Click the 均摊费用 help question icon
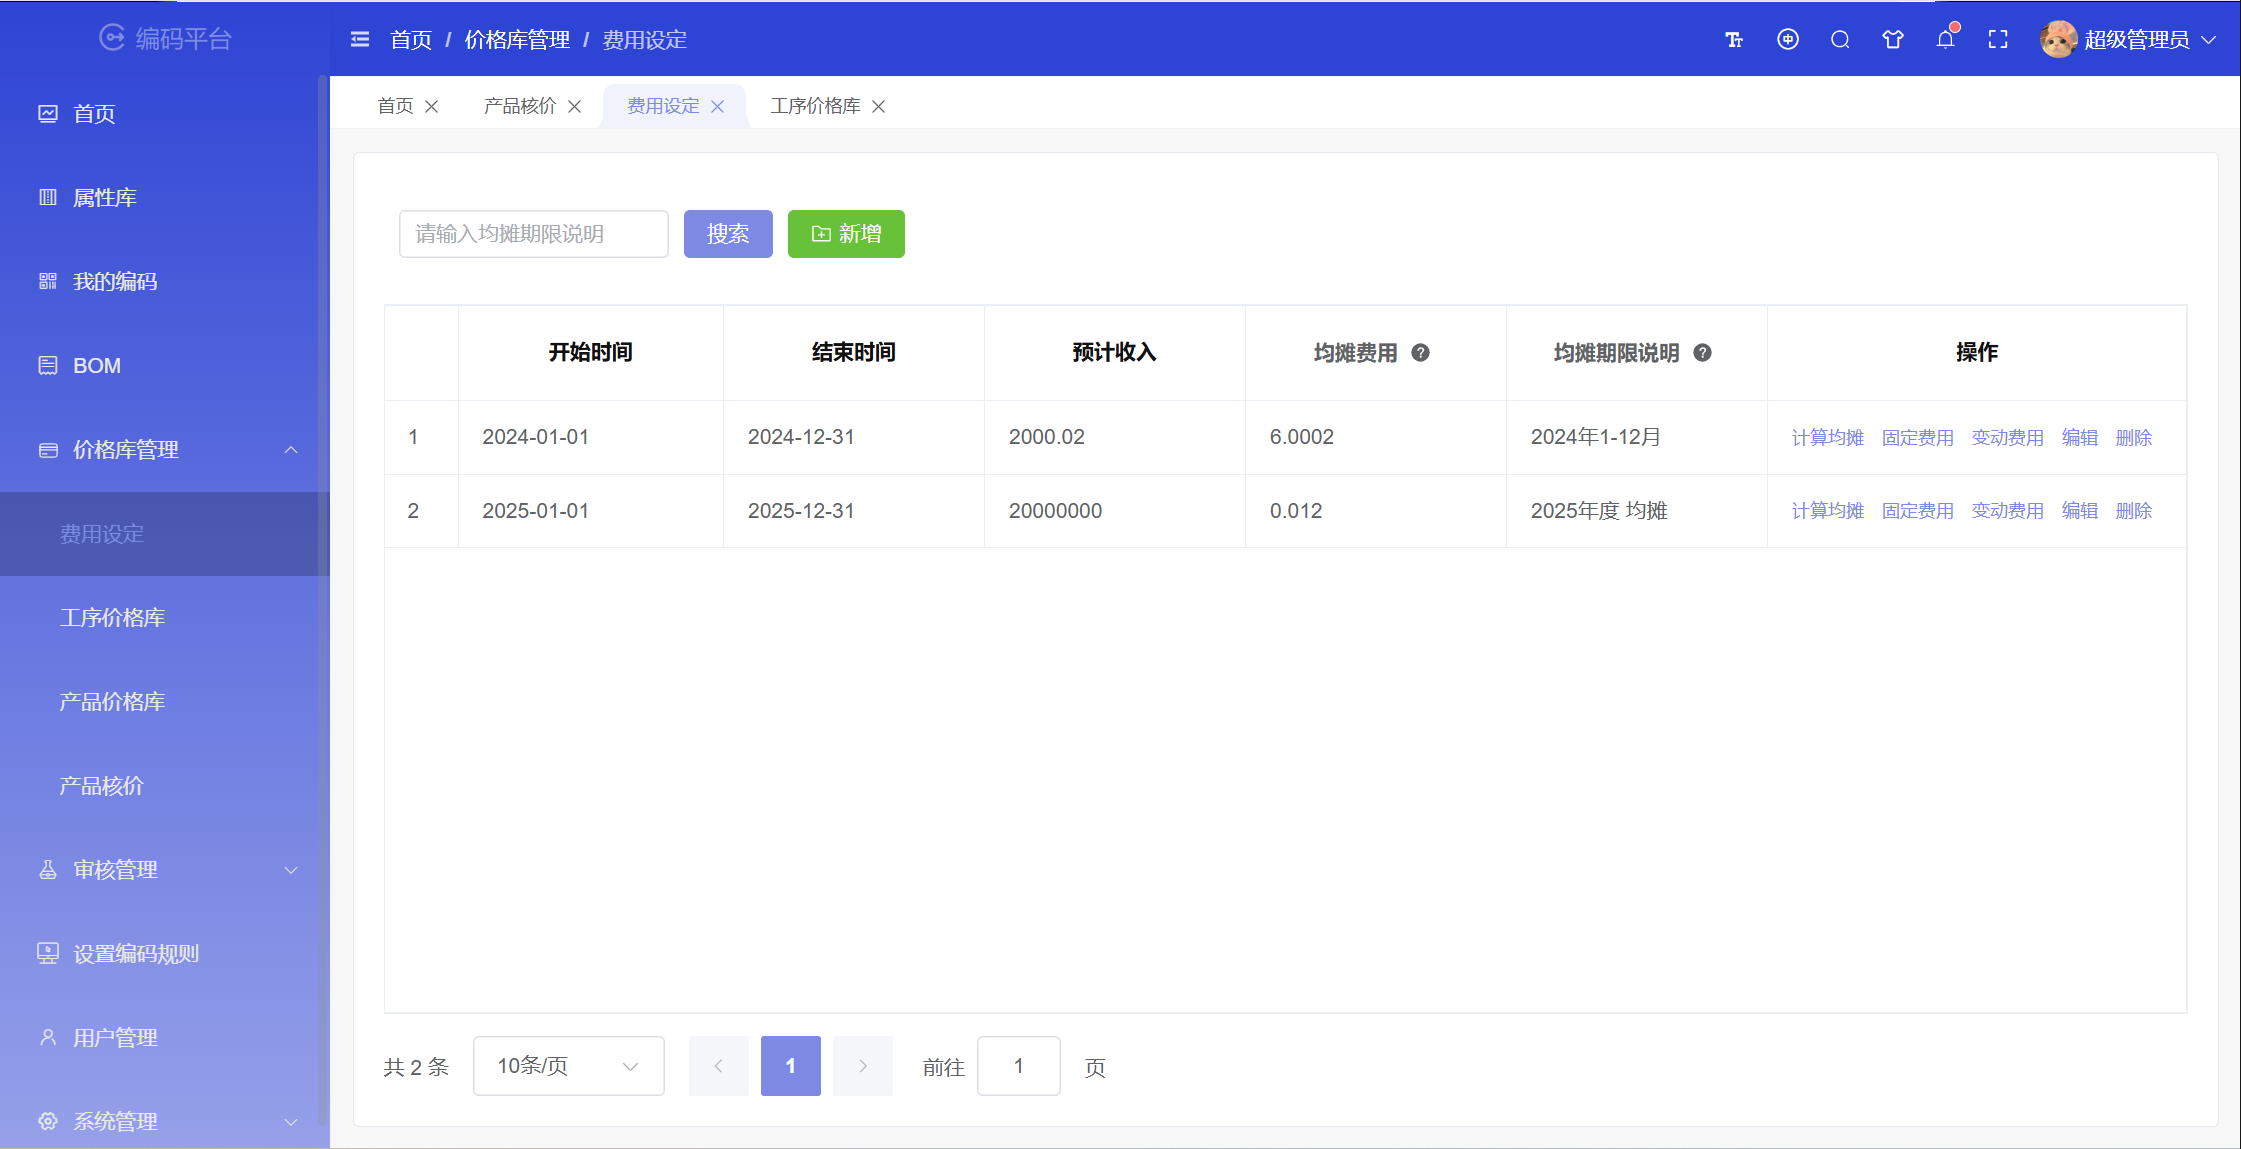This screenshot has height=1149, width=2241. pyautogui.click(x=1420, y=353)
